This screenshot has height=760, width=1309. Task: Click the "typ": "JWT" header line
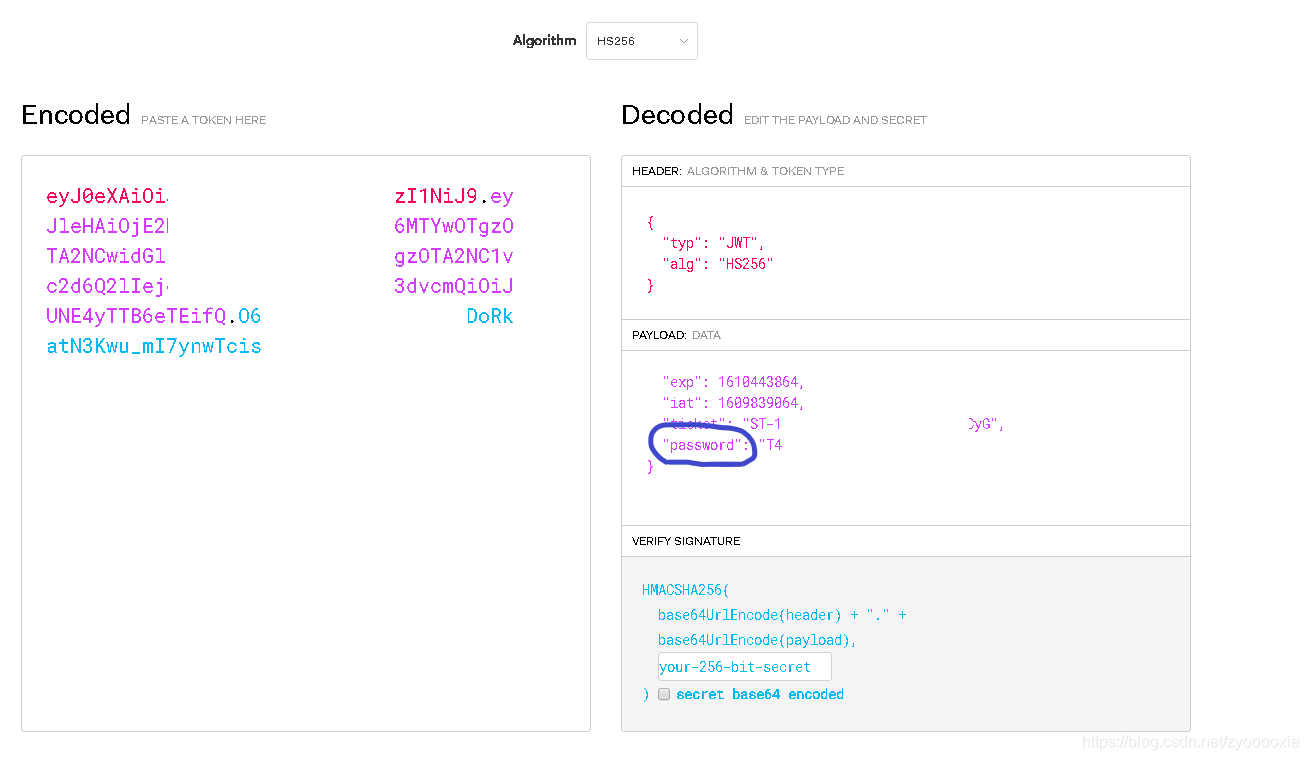(x=713, y=243)
